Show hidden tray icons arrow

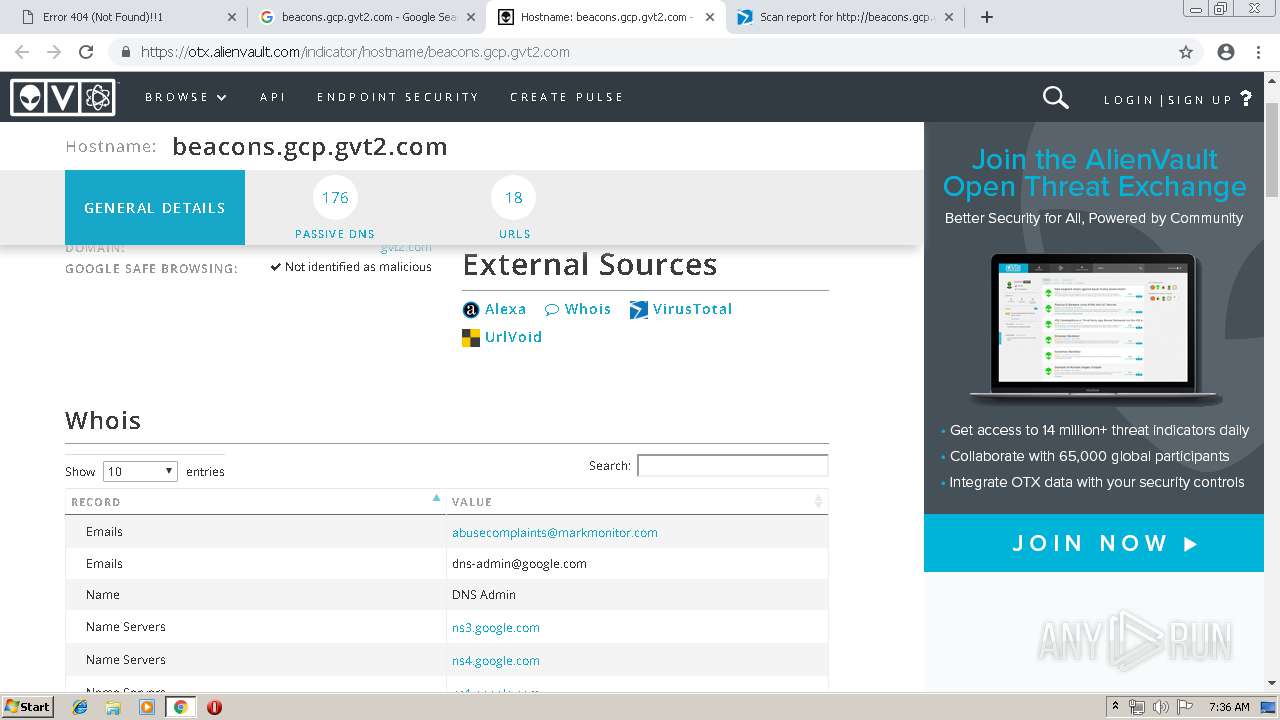pos(1115,707)
